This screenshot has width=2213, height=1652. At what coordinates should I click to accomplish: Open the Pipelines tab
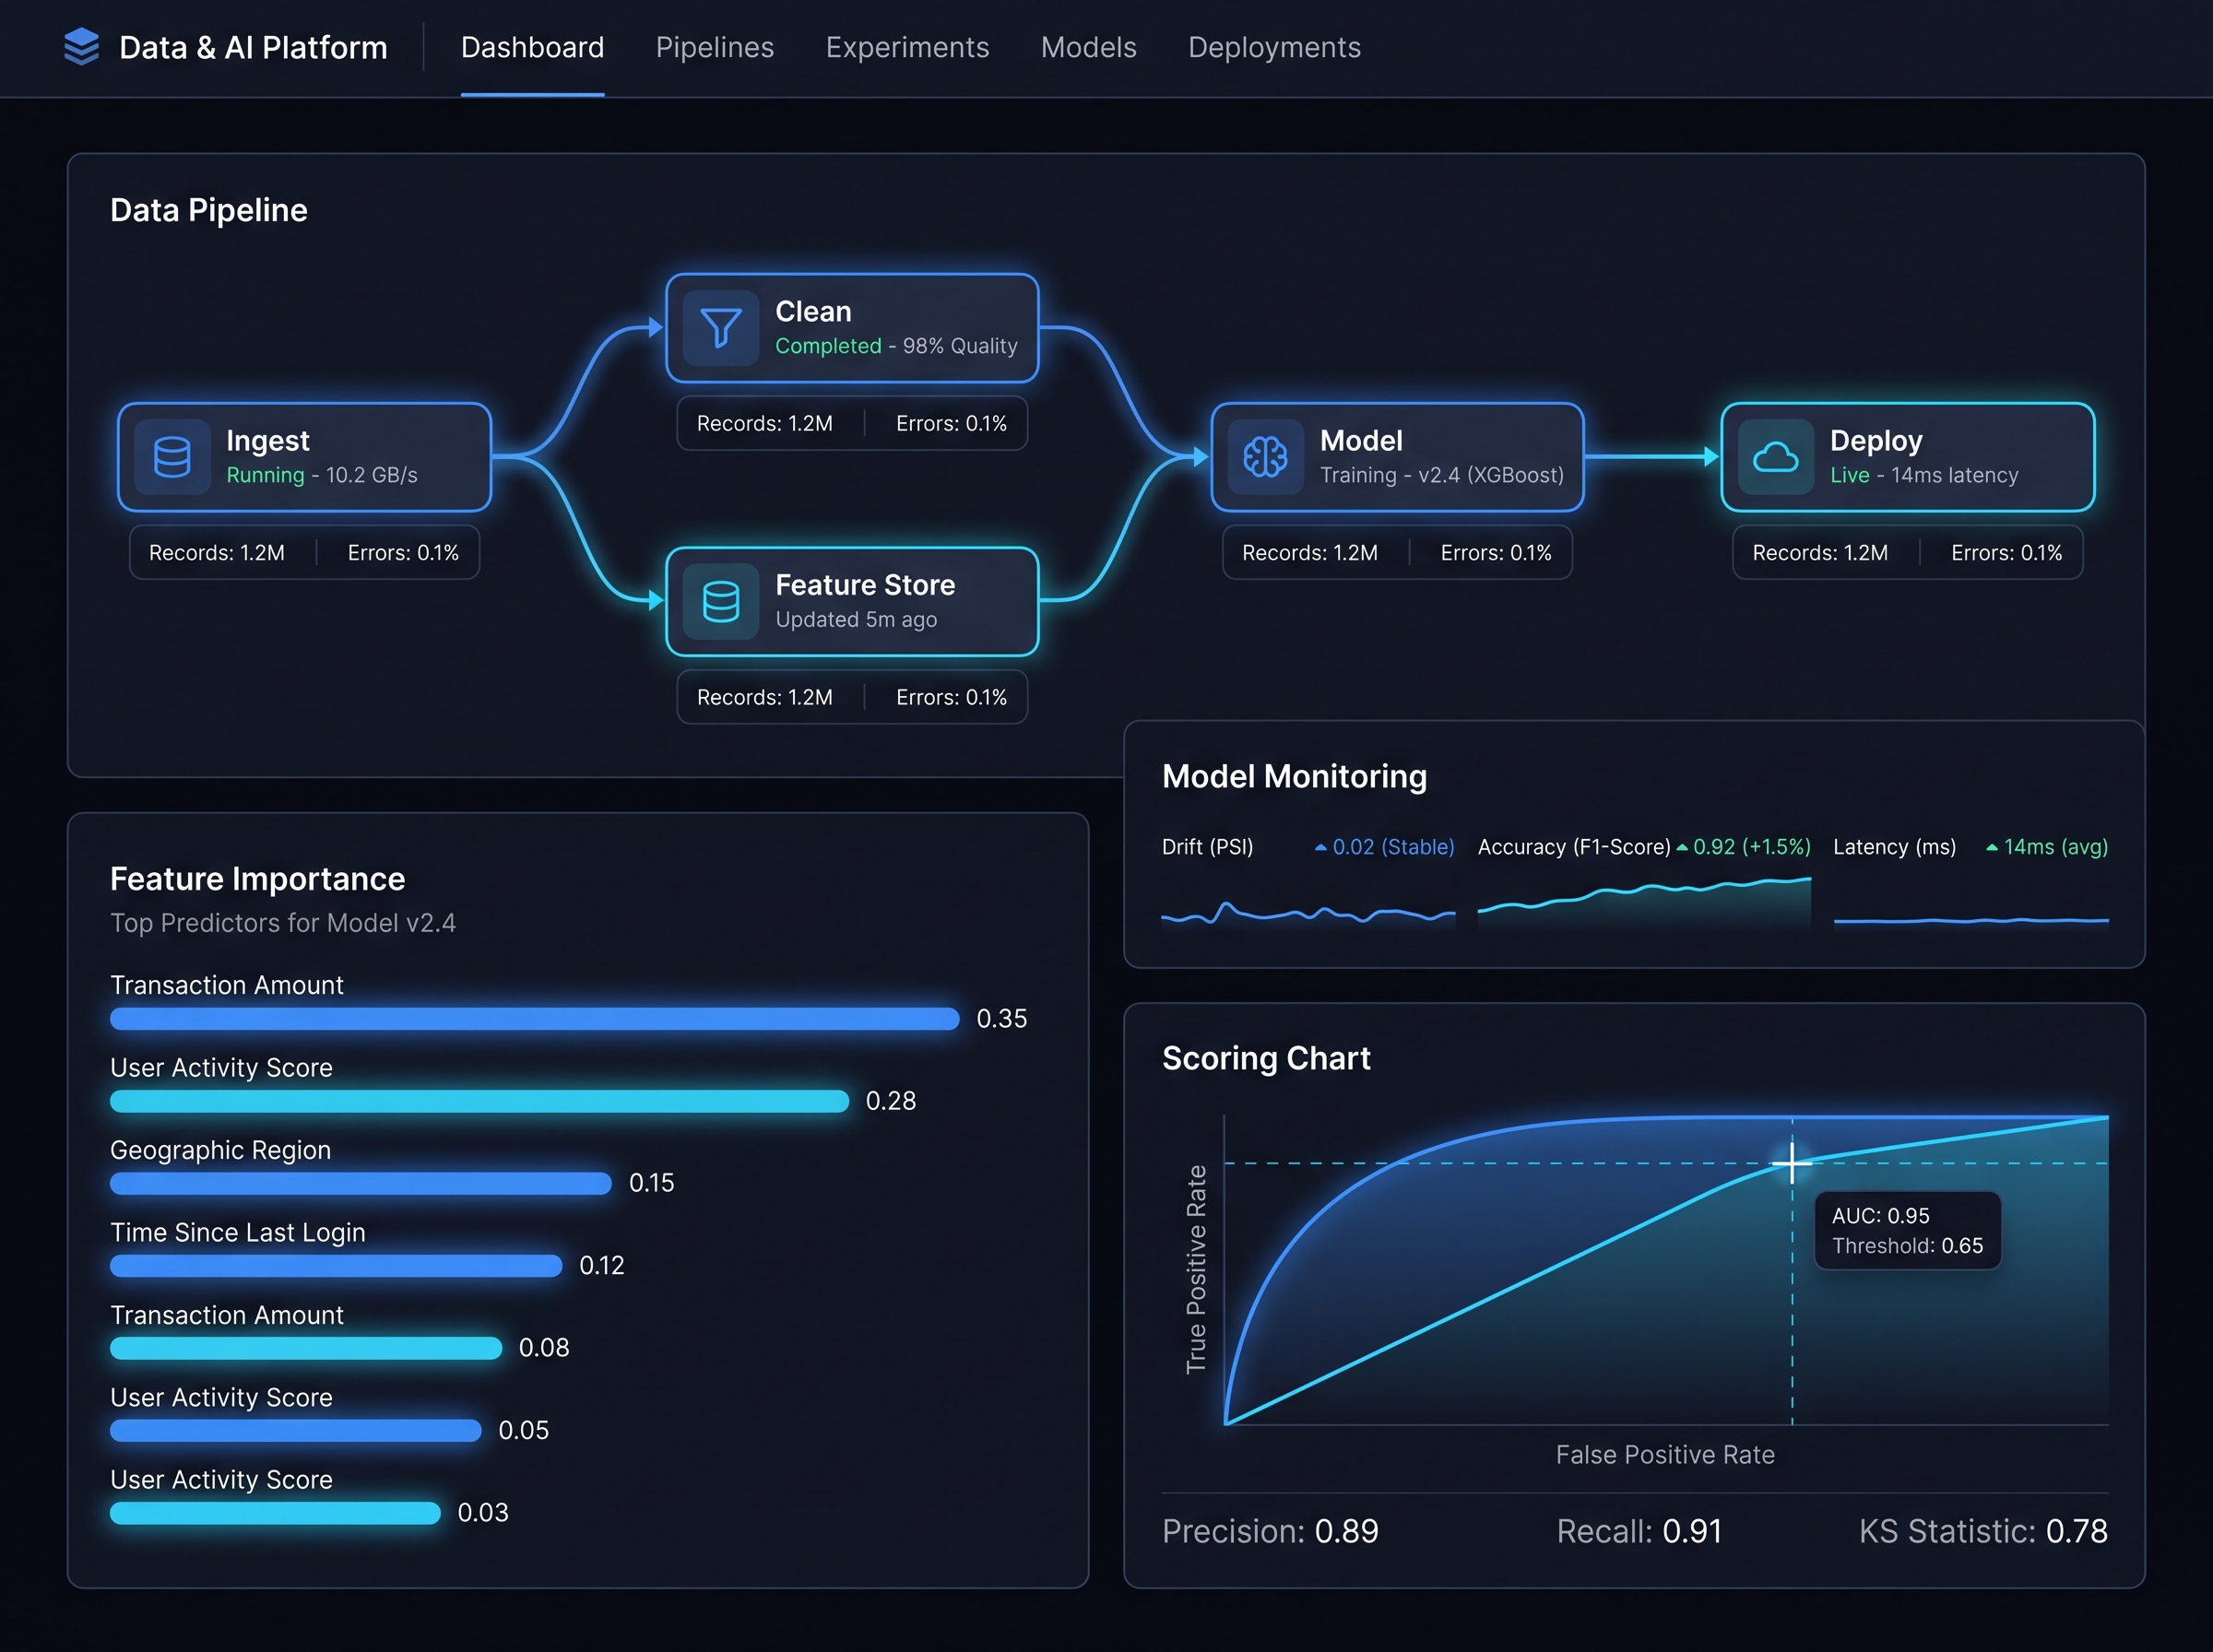(x=714, y=47)
